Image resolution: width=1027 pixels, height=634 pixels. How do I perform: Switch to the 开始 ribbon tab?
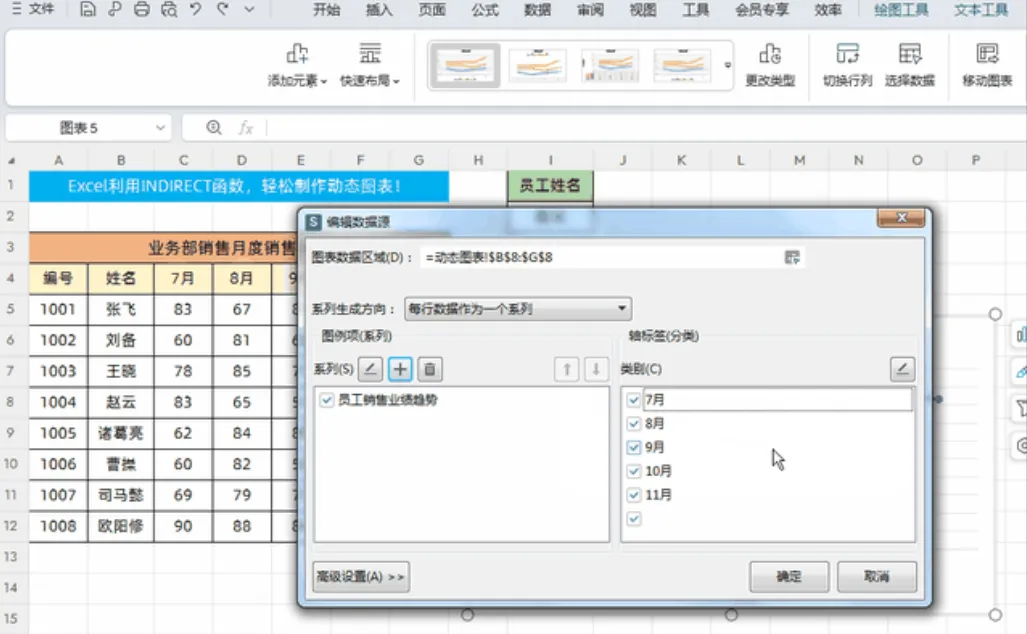coord(326,10)
